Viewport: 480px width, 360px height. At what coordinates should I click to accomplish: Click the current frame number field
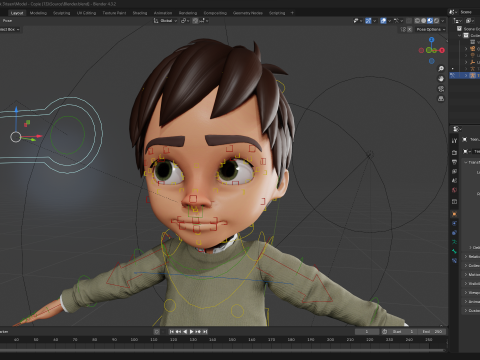pos(367,331)
